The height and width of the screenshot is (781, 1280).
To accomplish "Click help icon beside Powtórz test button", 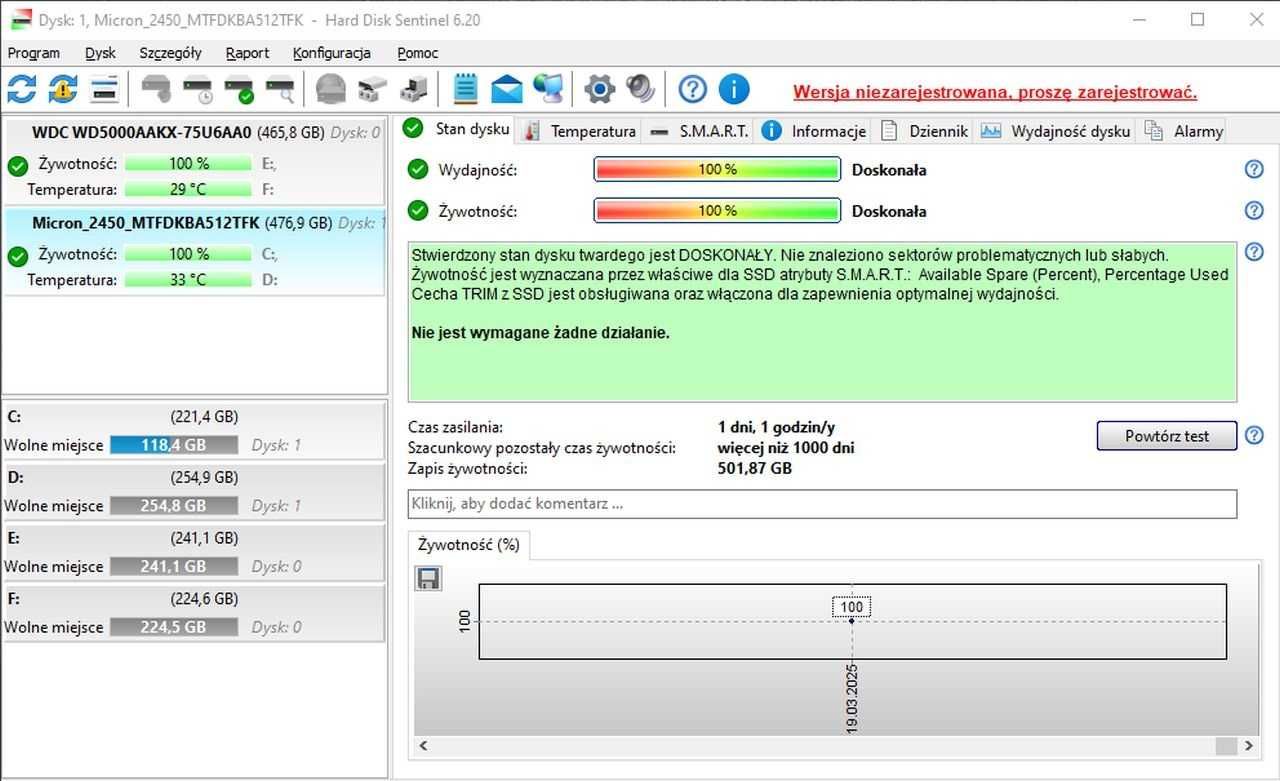I will pos(1254,435).
